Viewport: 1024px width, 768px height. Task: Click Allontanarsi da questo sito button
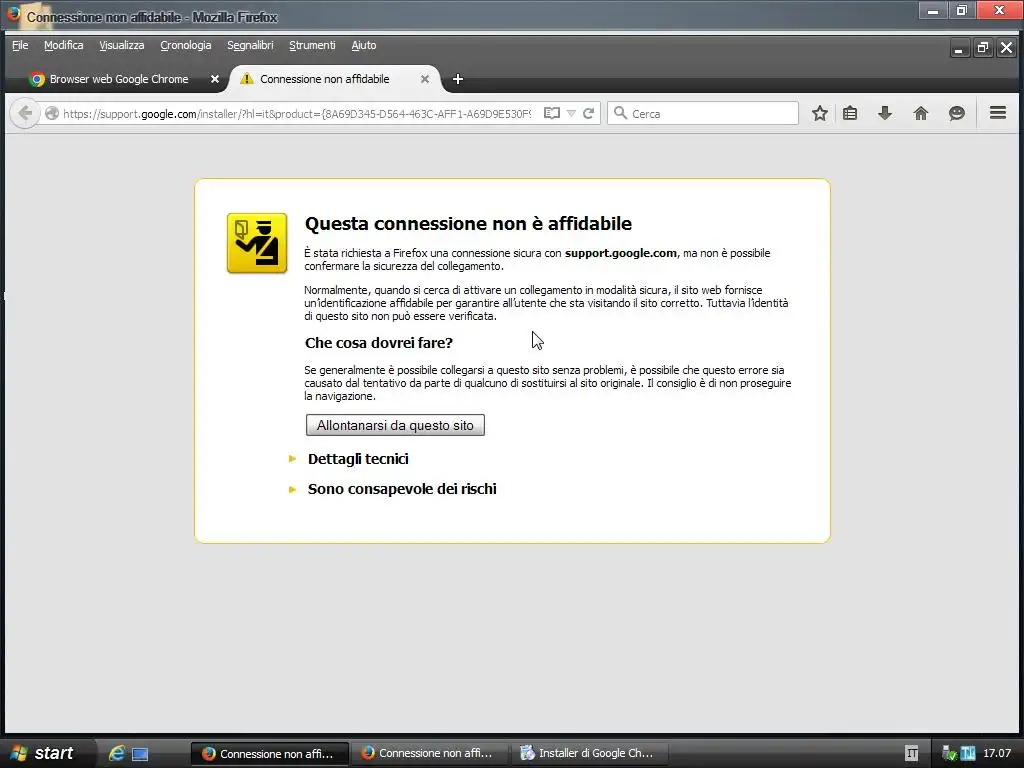tap(395, 425)
